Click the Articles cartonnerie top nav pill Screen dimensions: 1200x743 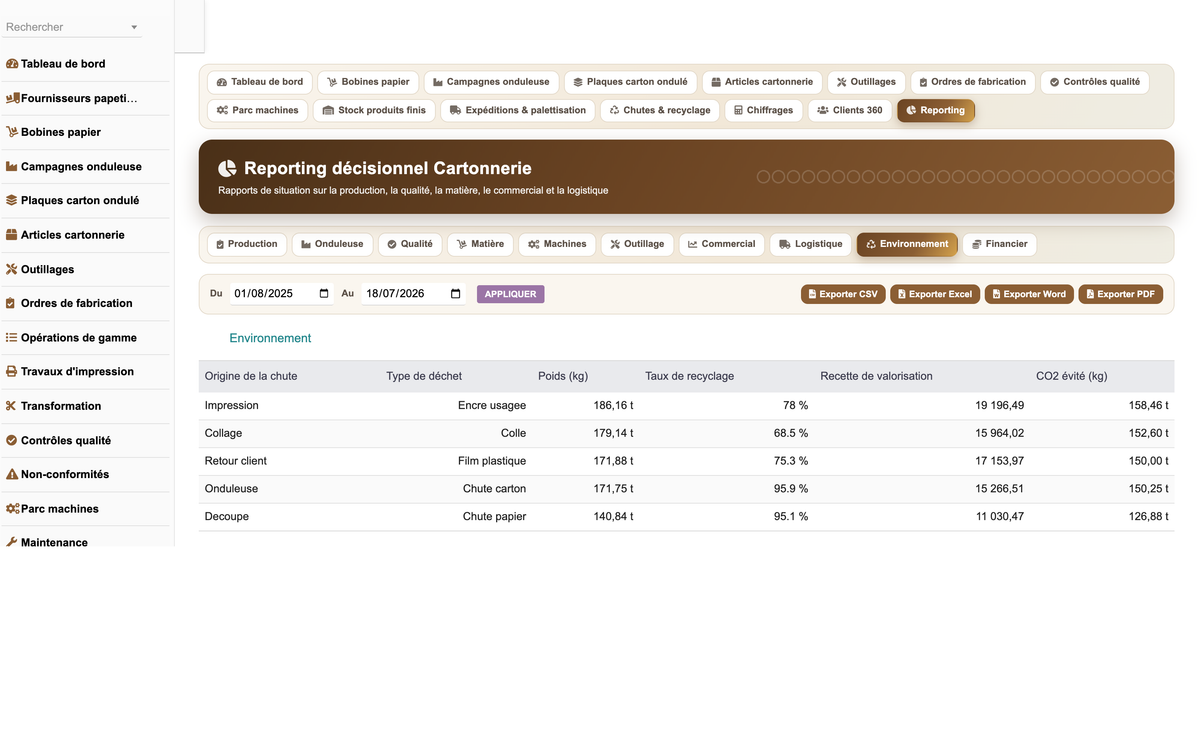pyautogui.click(x=762, y=82)
